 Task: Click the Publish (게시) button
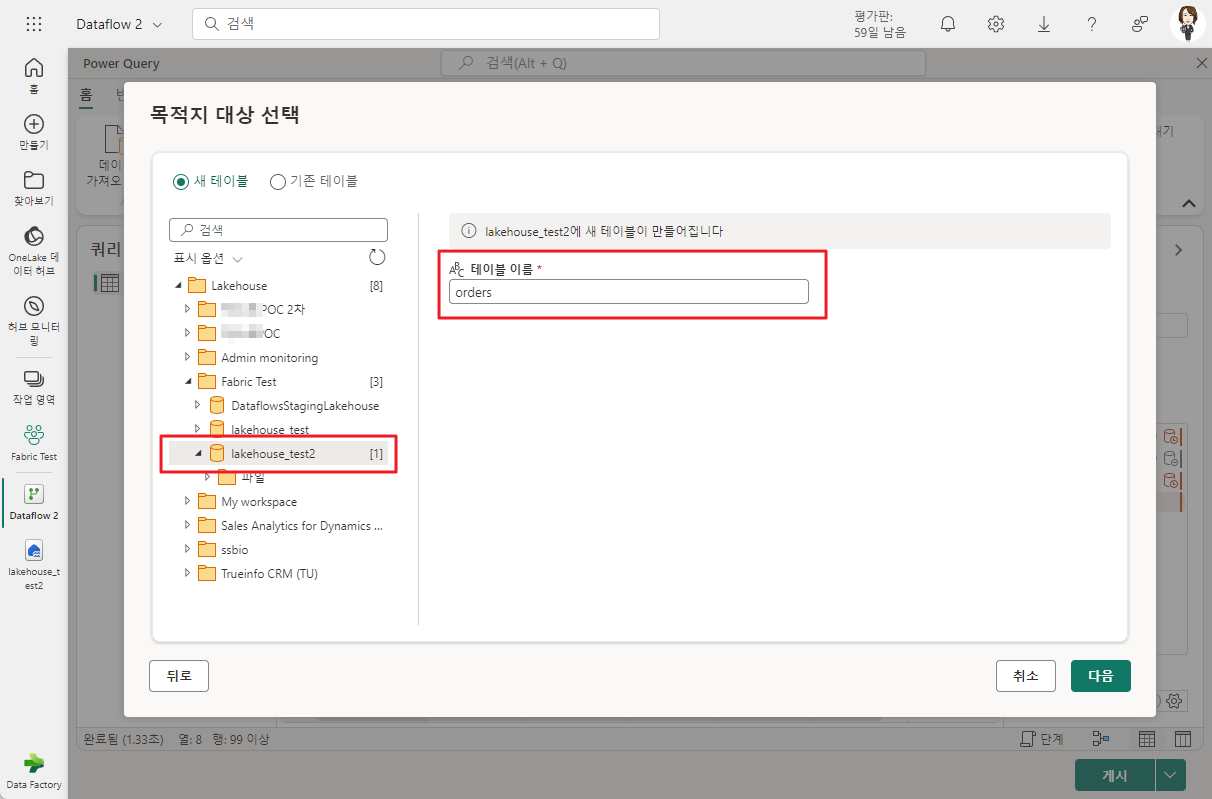pos(1115,775)
